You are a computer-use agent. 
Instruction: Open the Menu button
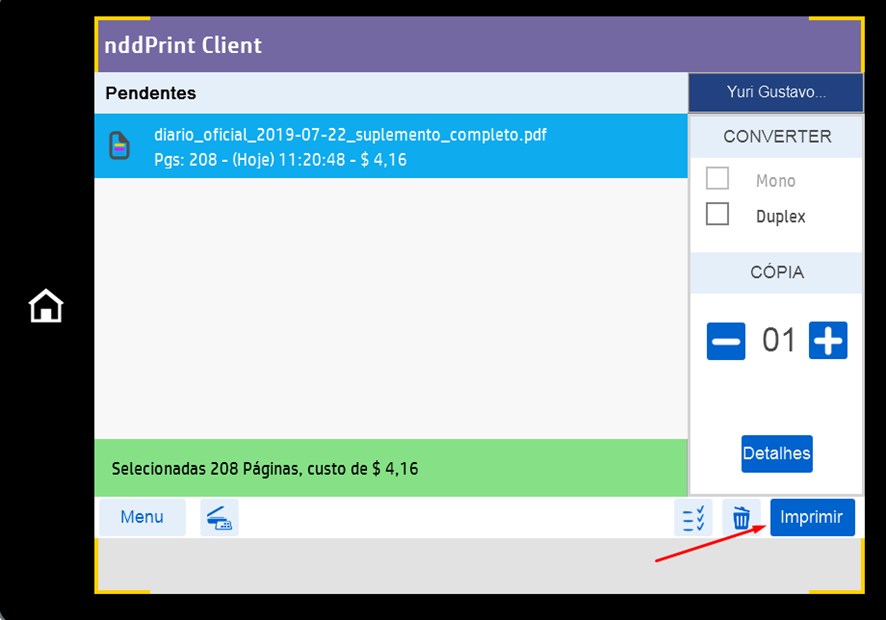[x=142, y=517]
